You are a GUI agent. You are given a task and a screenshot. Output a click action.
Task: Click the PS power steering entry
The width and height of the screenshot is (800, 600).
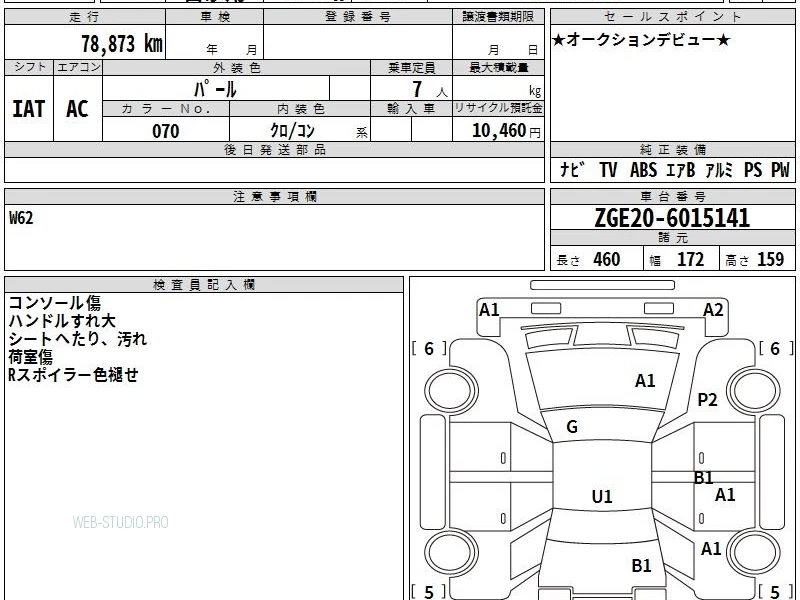(753, 169)
